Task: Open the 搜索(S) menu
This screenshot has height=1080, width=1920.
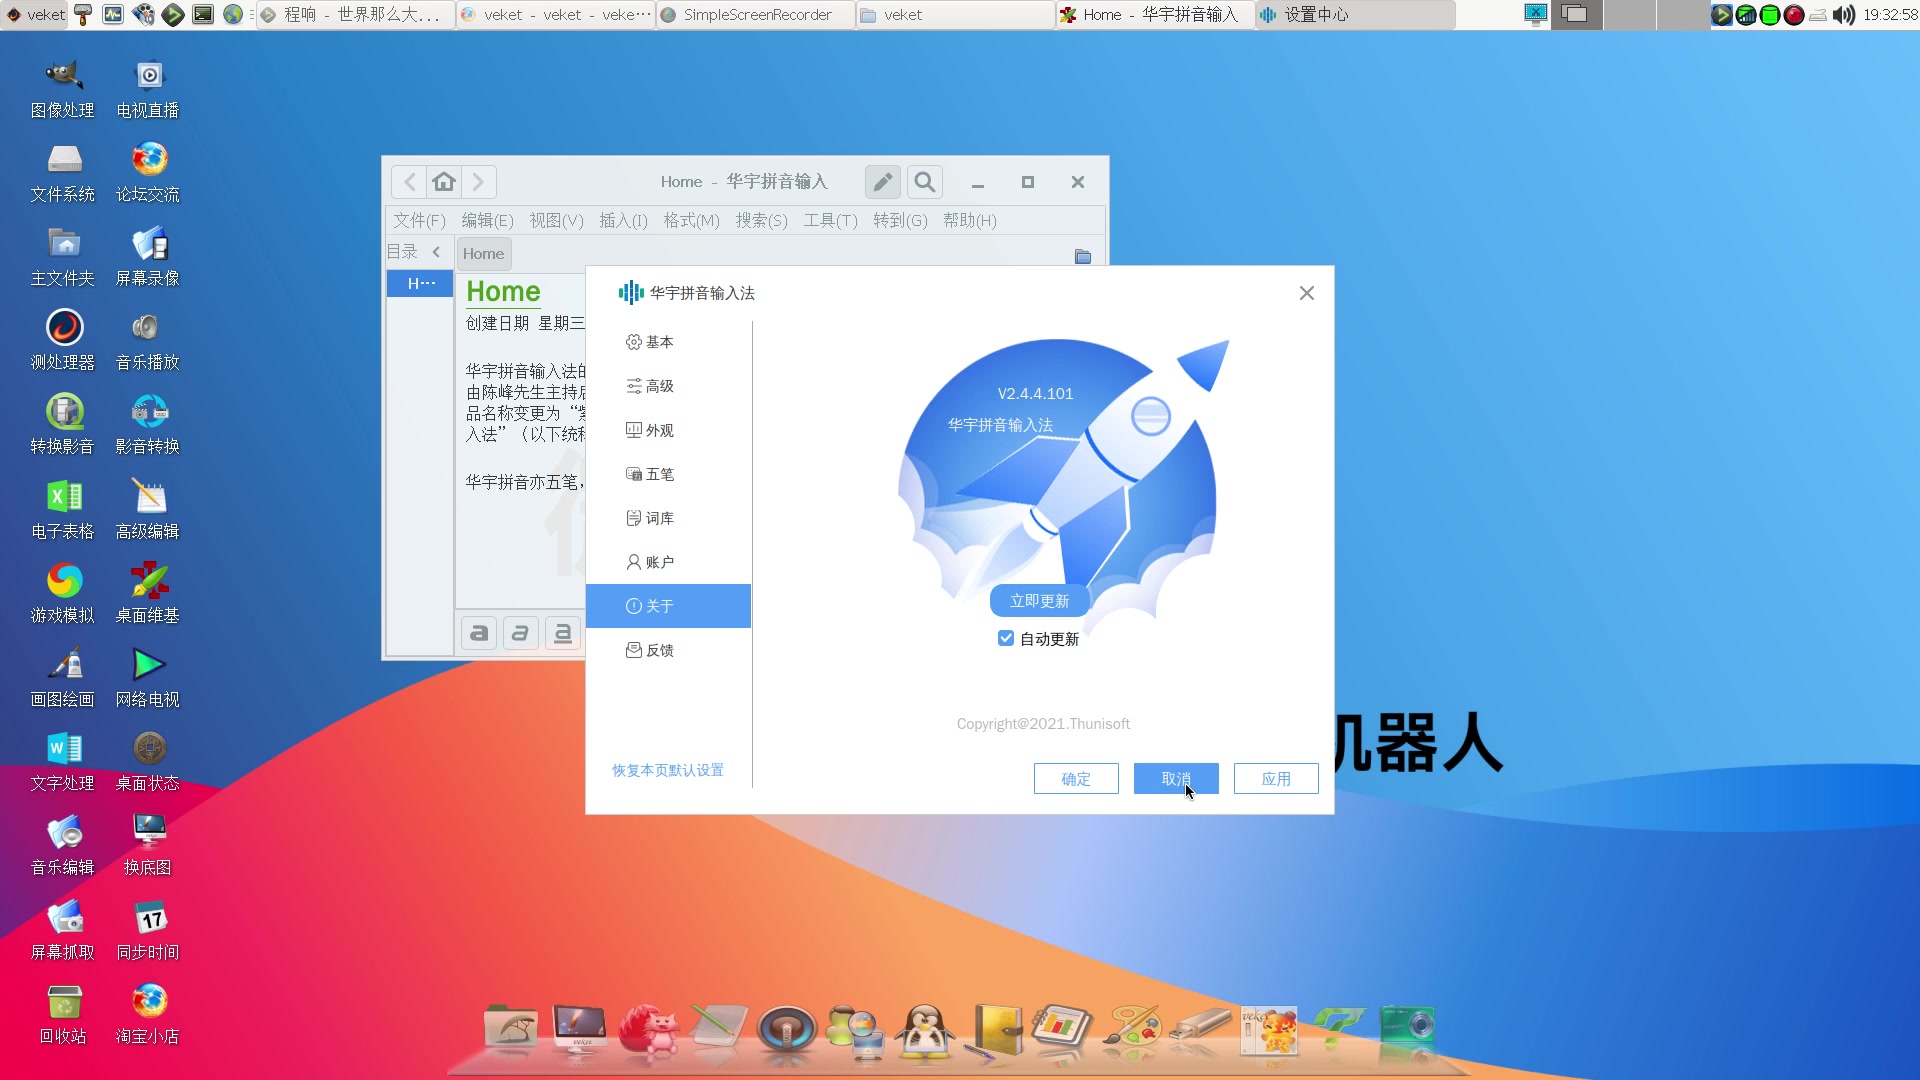Action: click(x=761, y=220)
